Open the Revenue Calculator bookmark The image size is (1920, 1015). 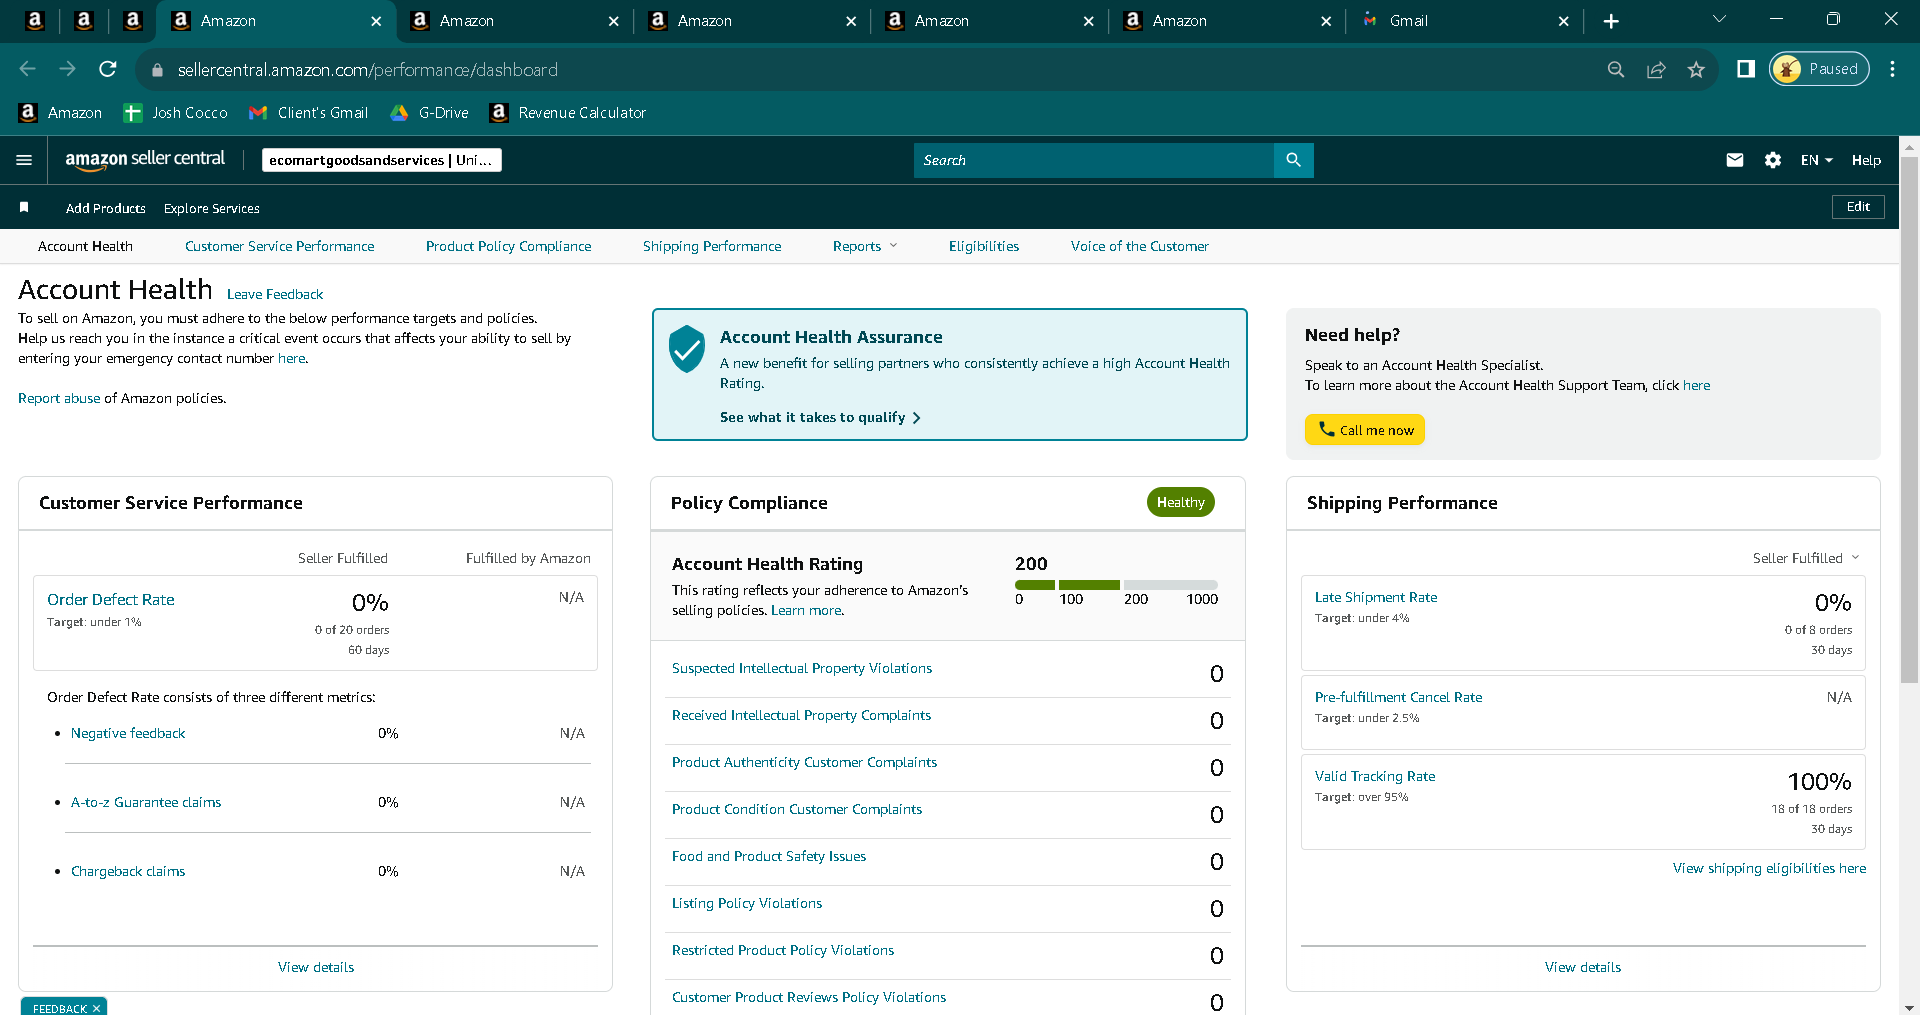point(568,113)
